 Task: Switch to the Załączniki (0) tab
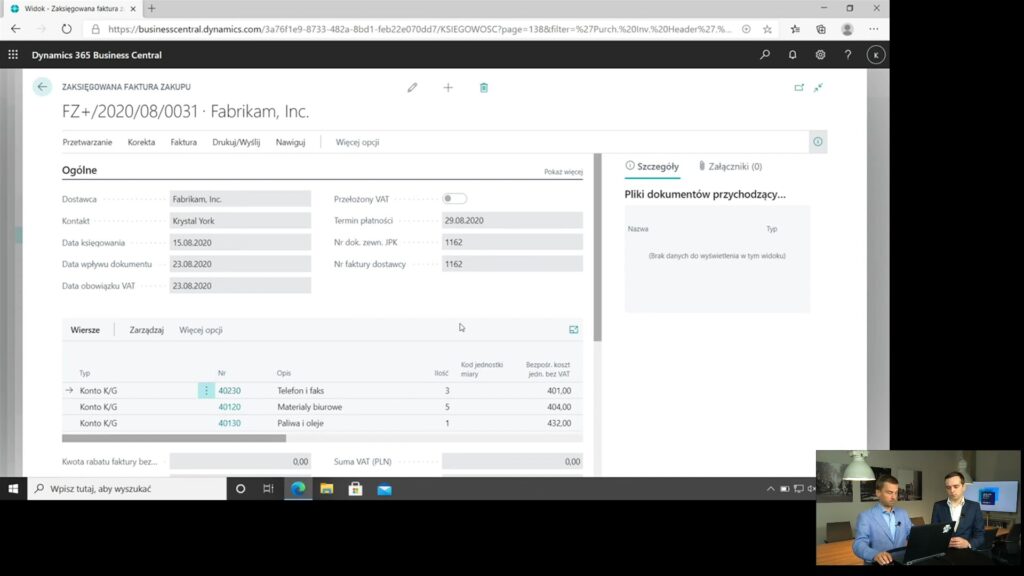pos(730,167)
